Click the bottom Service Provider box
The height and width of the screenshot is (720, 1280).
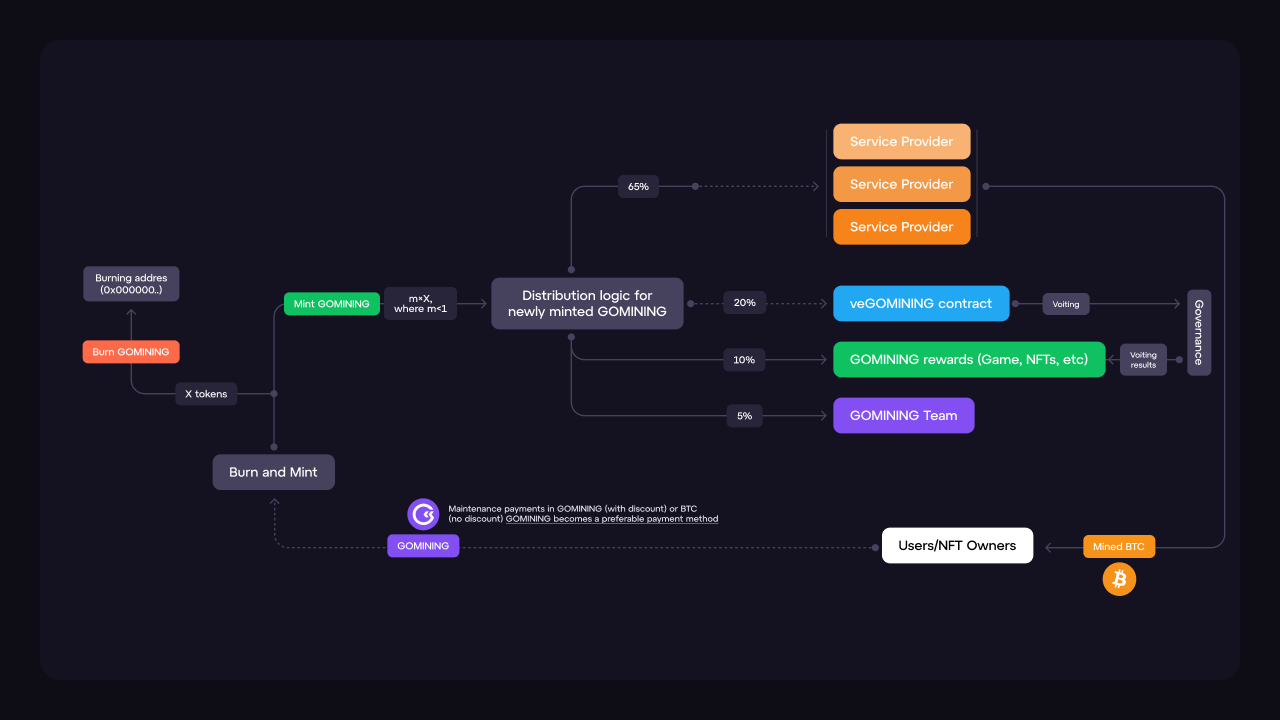(x=901, y=227)
